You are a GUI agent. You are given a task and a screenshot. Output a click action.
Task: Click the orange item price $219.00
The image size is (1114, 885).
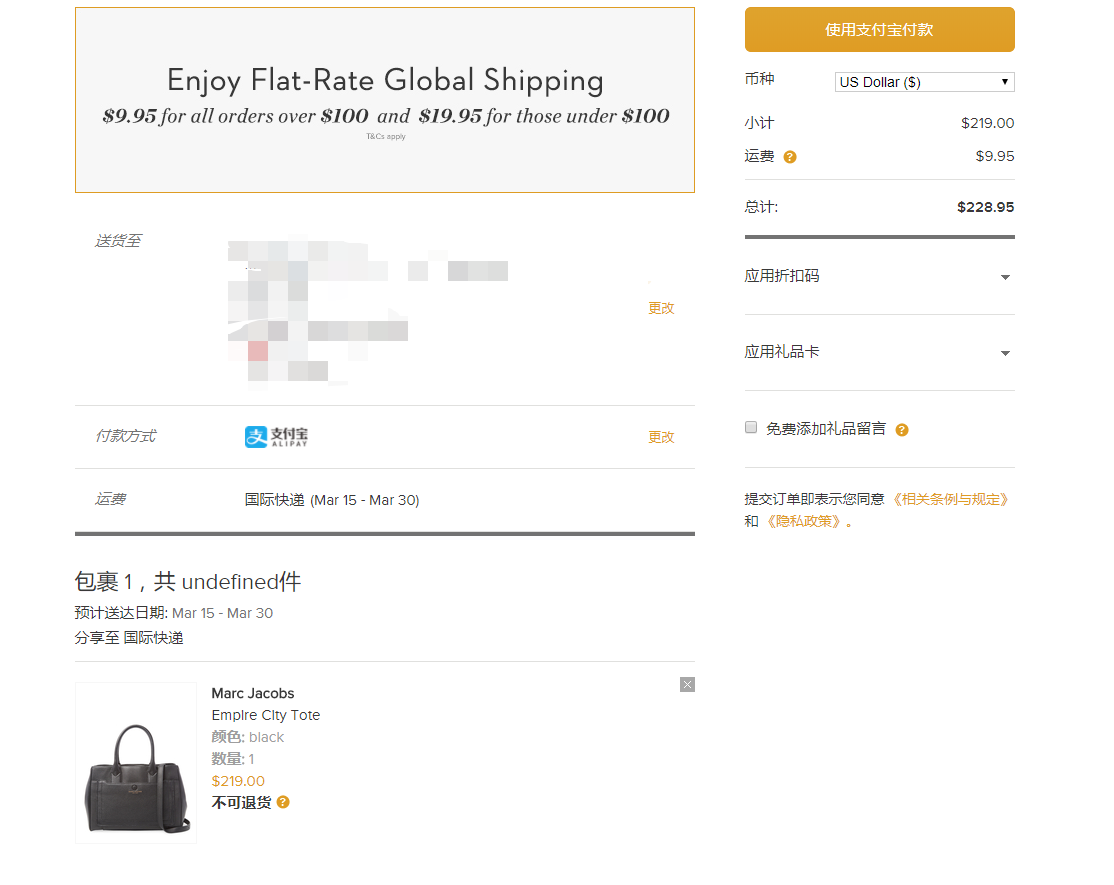pos(238,781)
